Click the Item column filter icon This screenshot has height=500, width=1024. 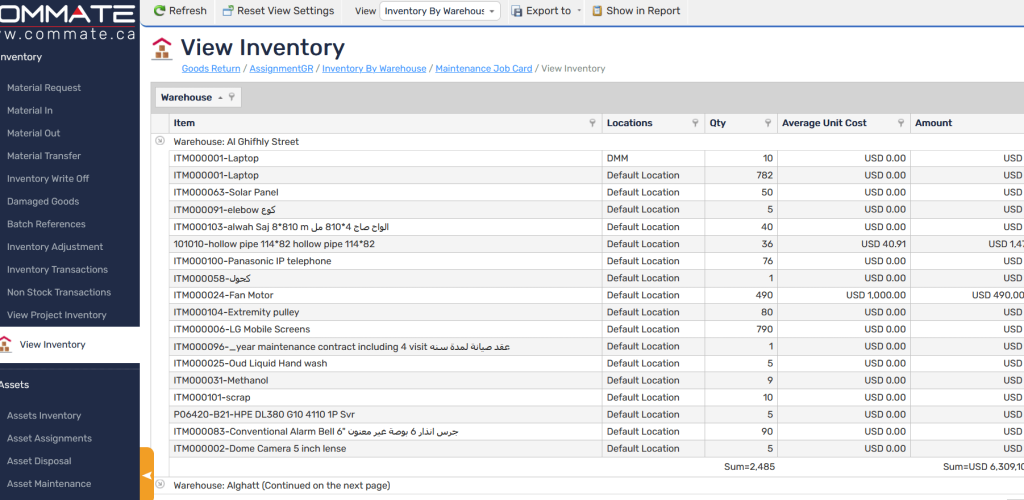coord(592,124)
